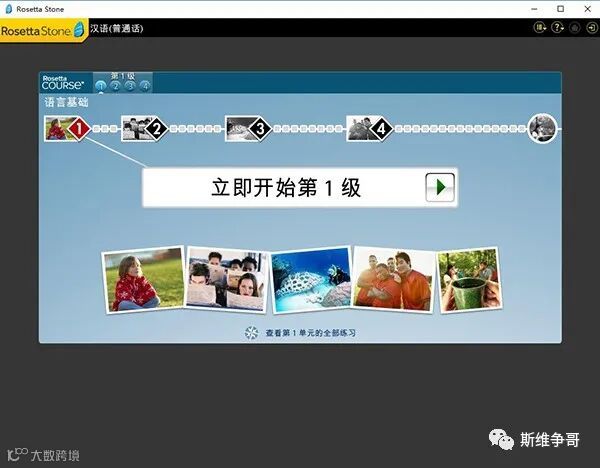Viewport: 600px width, 468px height.
Task: Open lesson 1 red diamond marker
Action: point(79,129)
